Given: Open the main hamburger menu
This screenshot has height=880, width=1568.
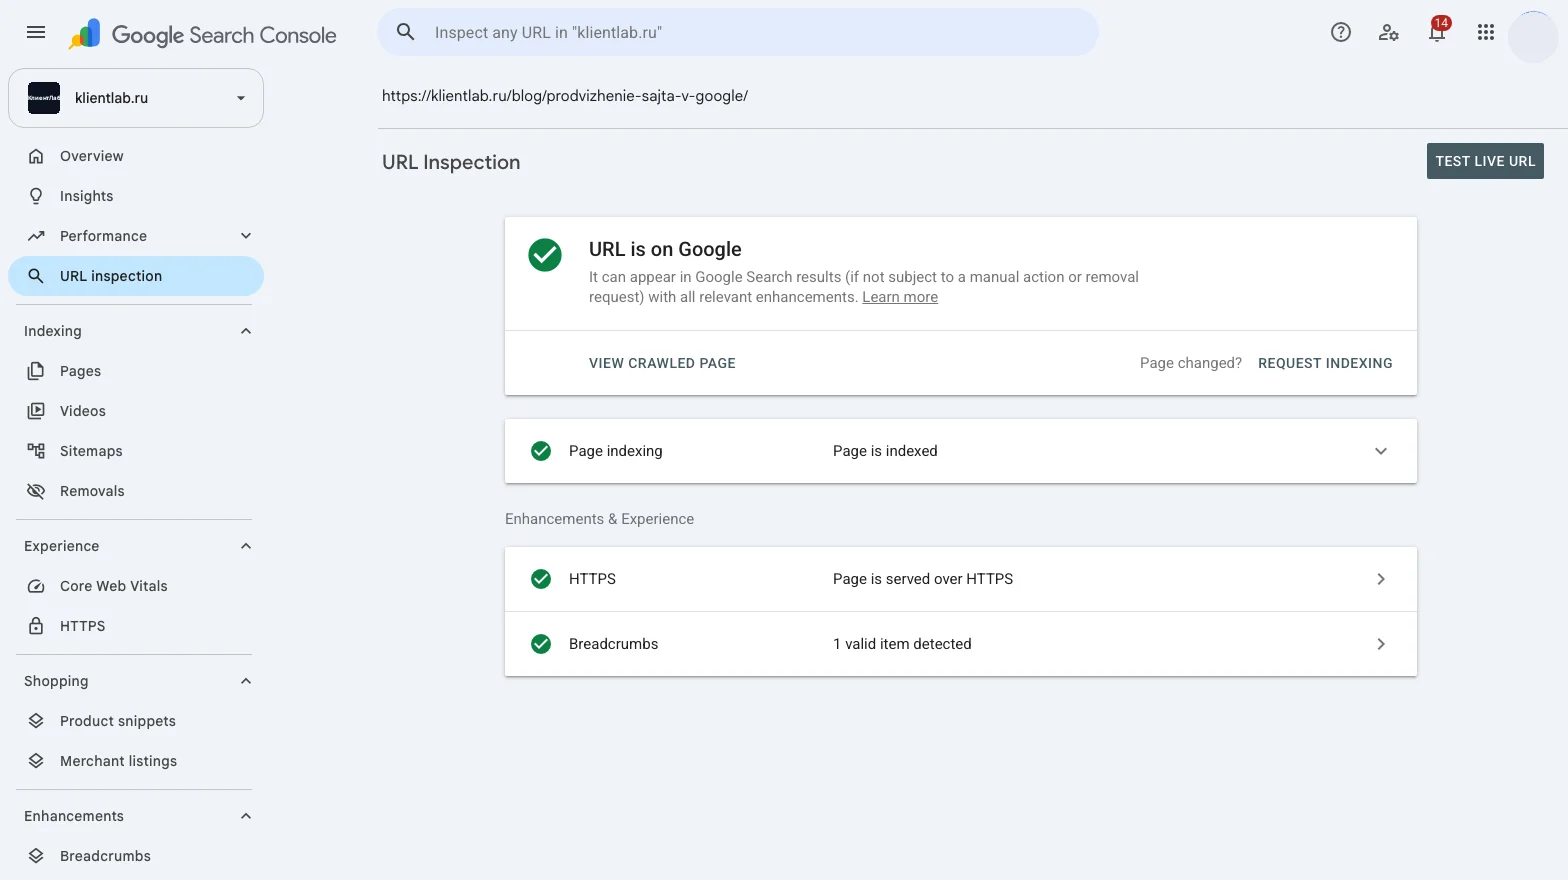Looking at the screenshot, I should point(36,32).
